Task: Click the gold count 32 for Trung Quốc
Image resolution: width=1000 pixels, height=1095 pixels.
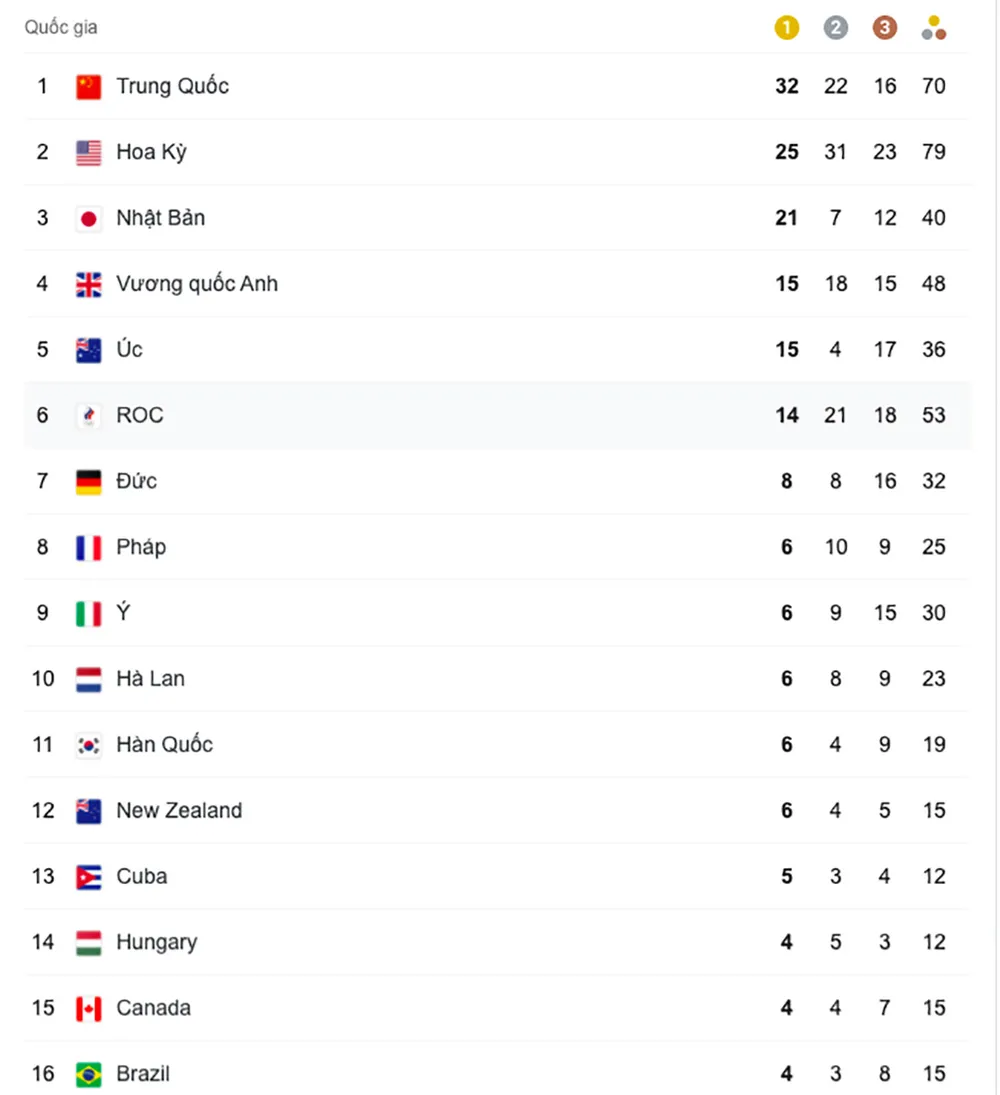Action: pyautogui.click(x=787, y=86)
